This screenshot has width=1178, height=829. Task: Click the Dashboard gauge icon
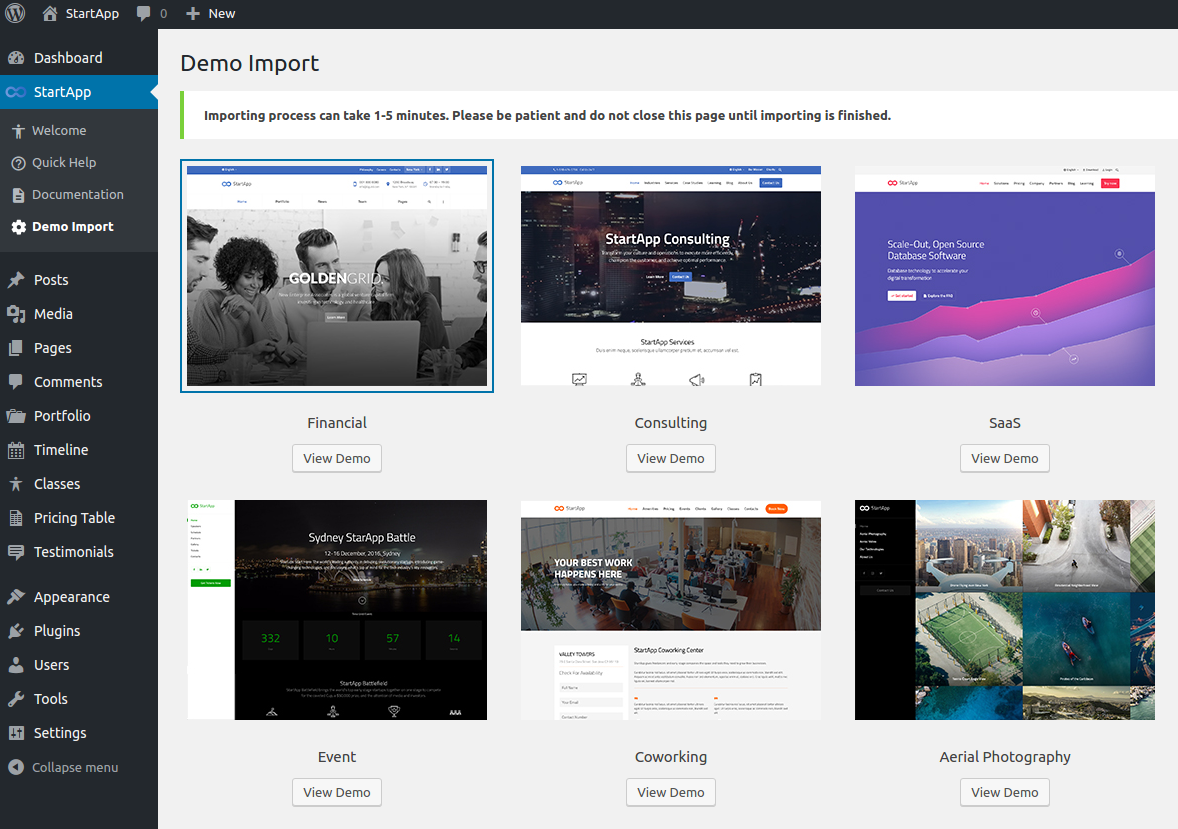(16, 58)
